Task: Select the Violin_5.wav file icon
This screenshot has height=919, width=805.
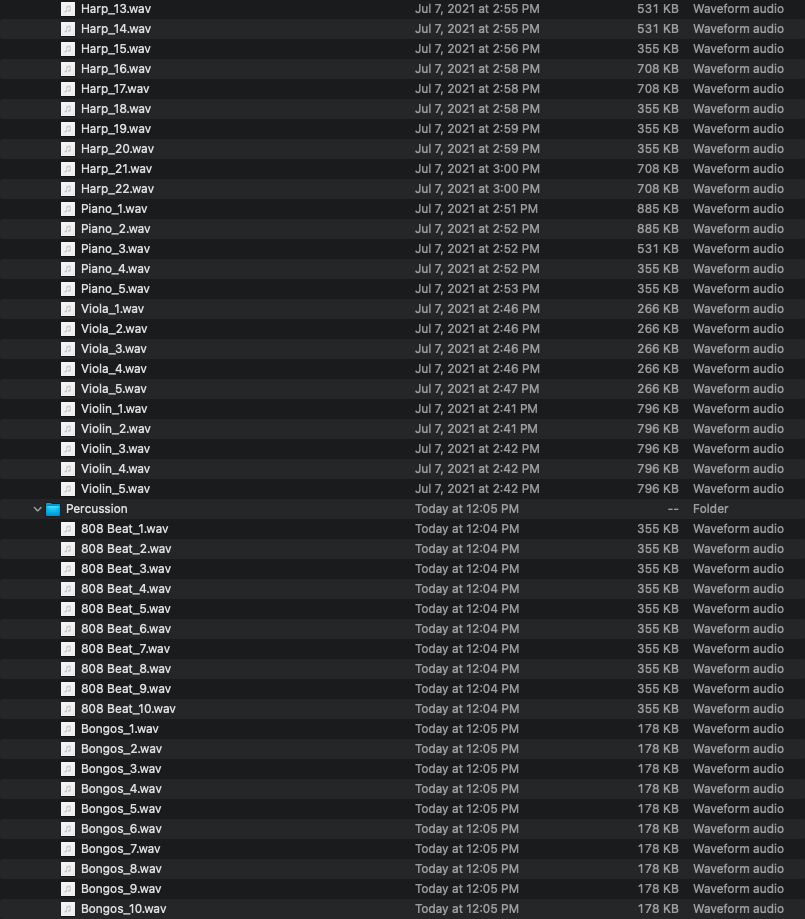Action: 68,489
